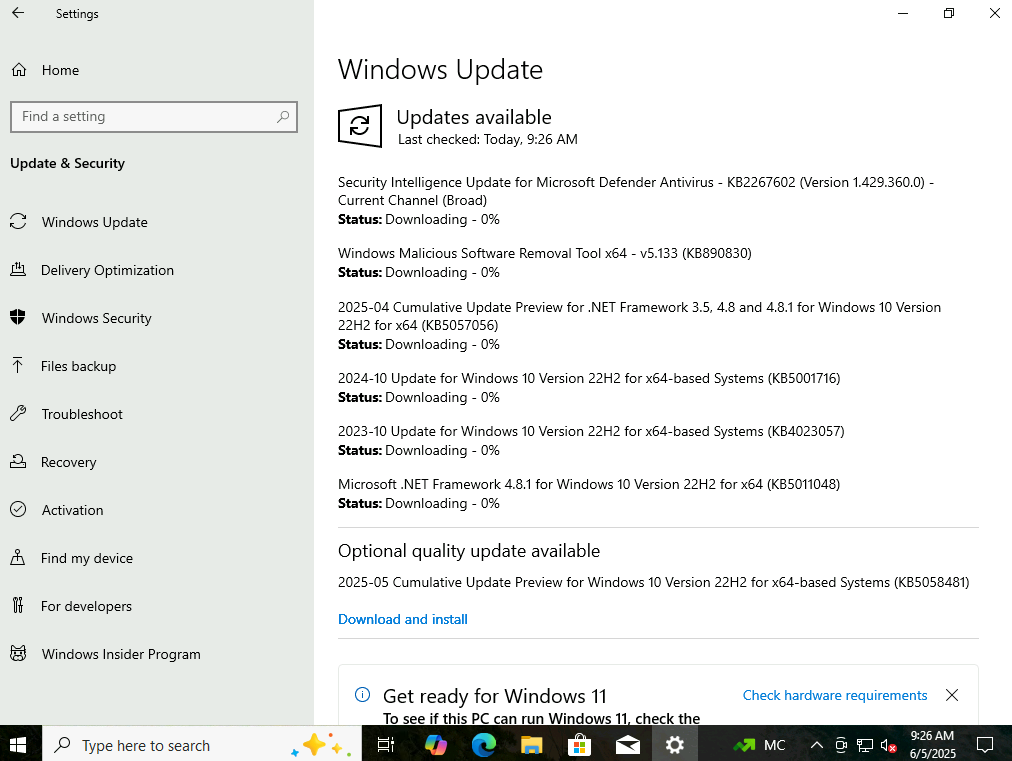
Task: Click the Activation checkmark circle icon
Action: point(18,509)
